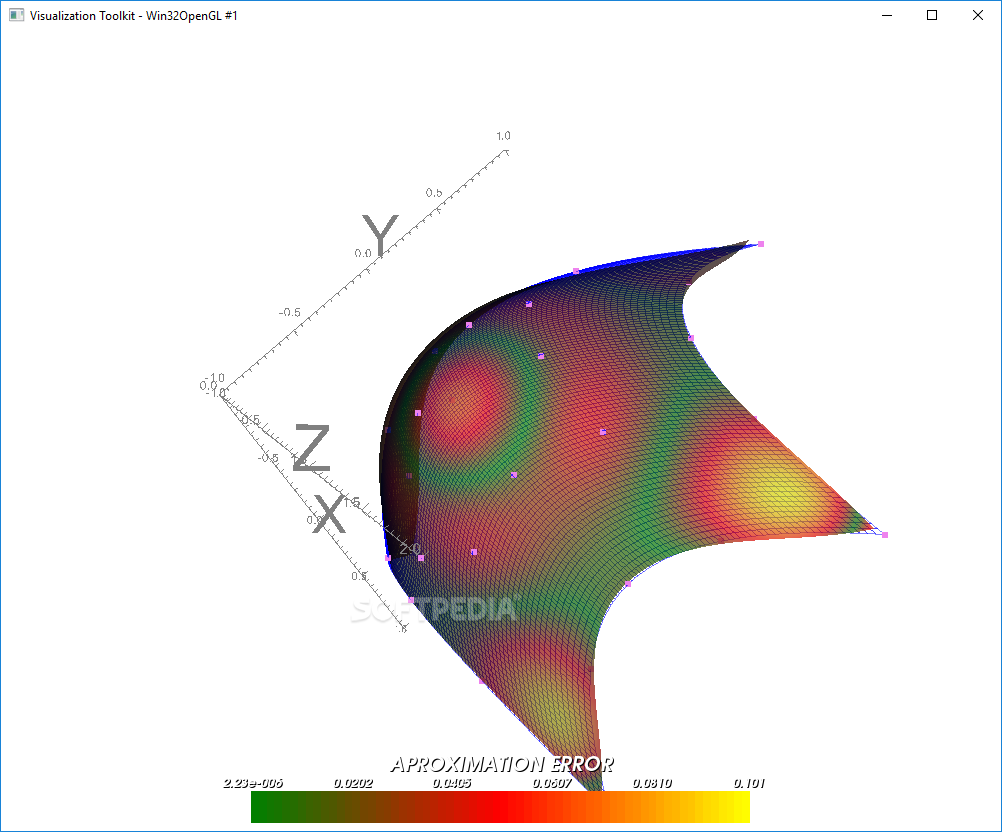The image size is (1002, 832).
Task: Click the 0.0202 color bar label
Action: point(353,783)
